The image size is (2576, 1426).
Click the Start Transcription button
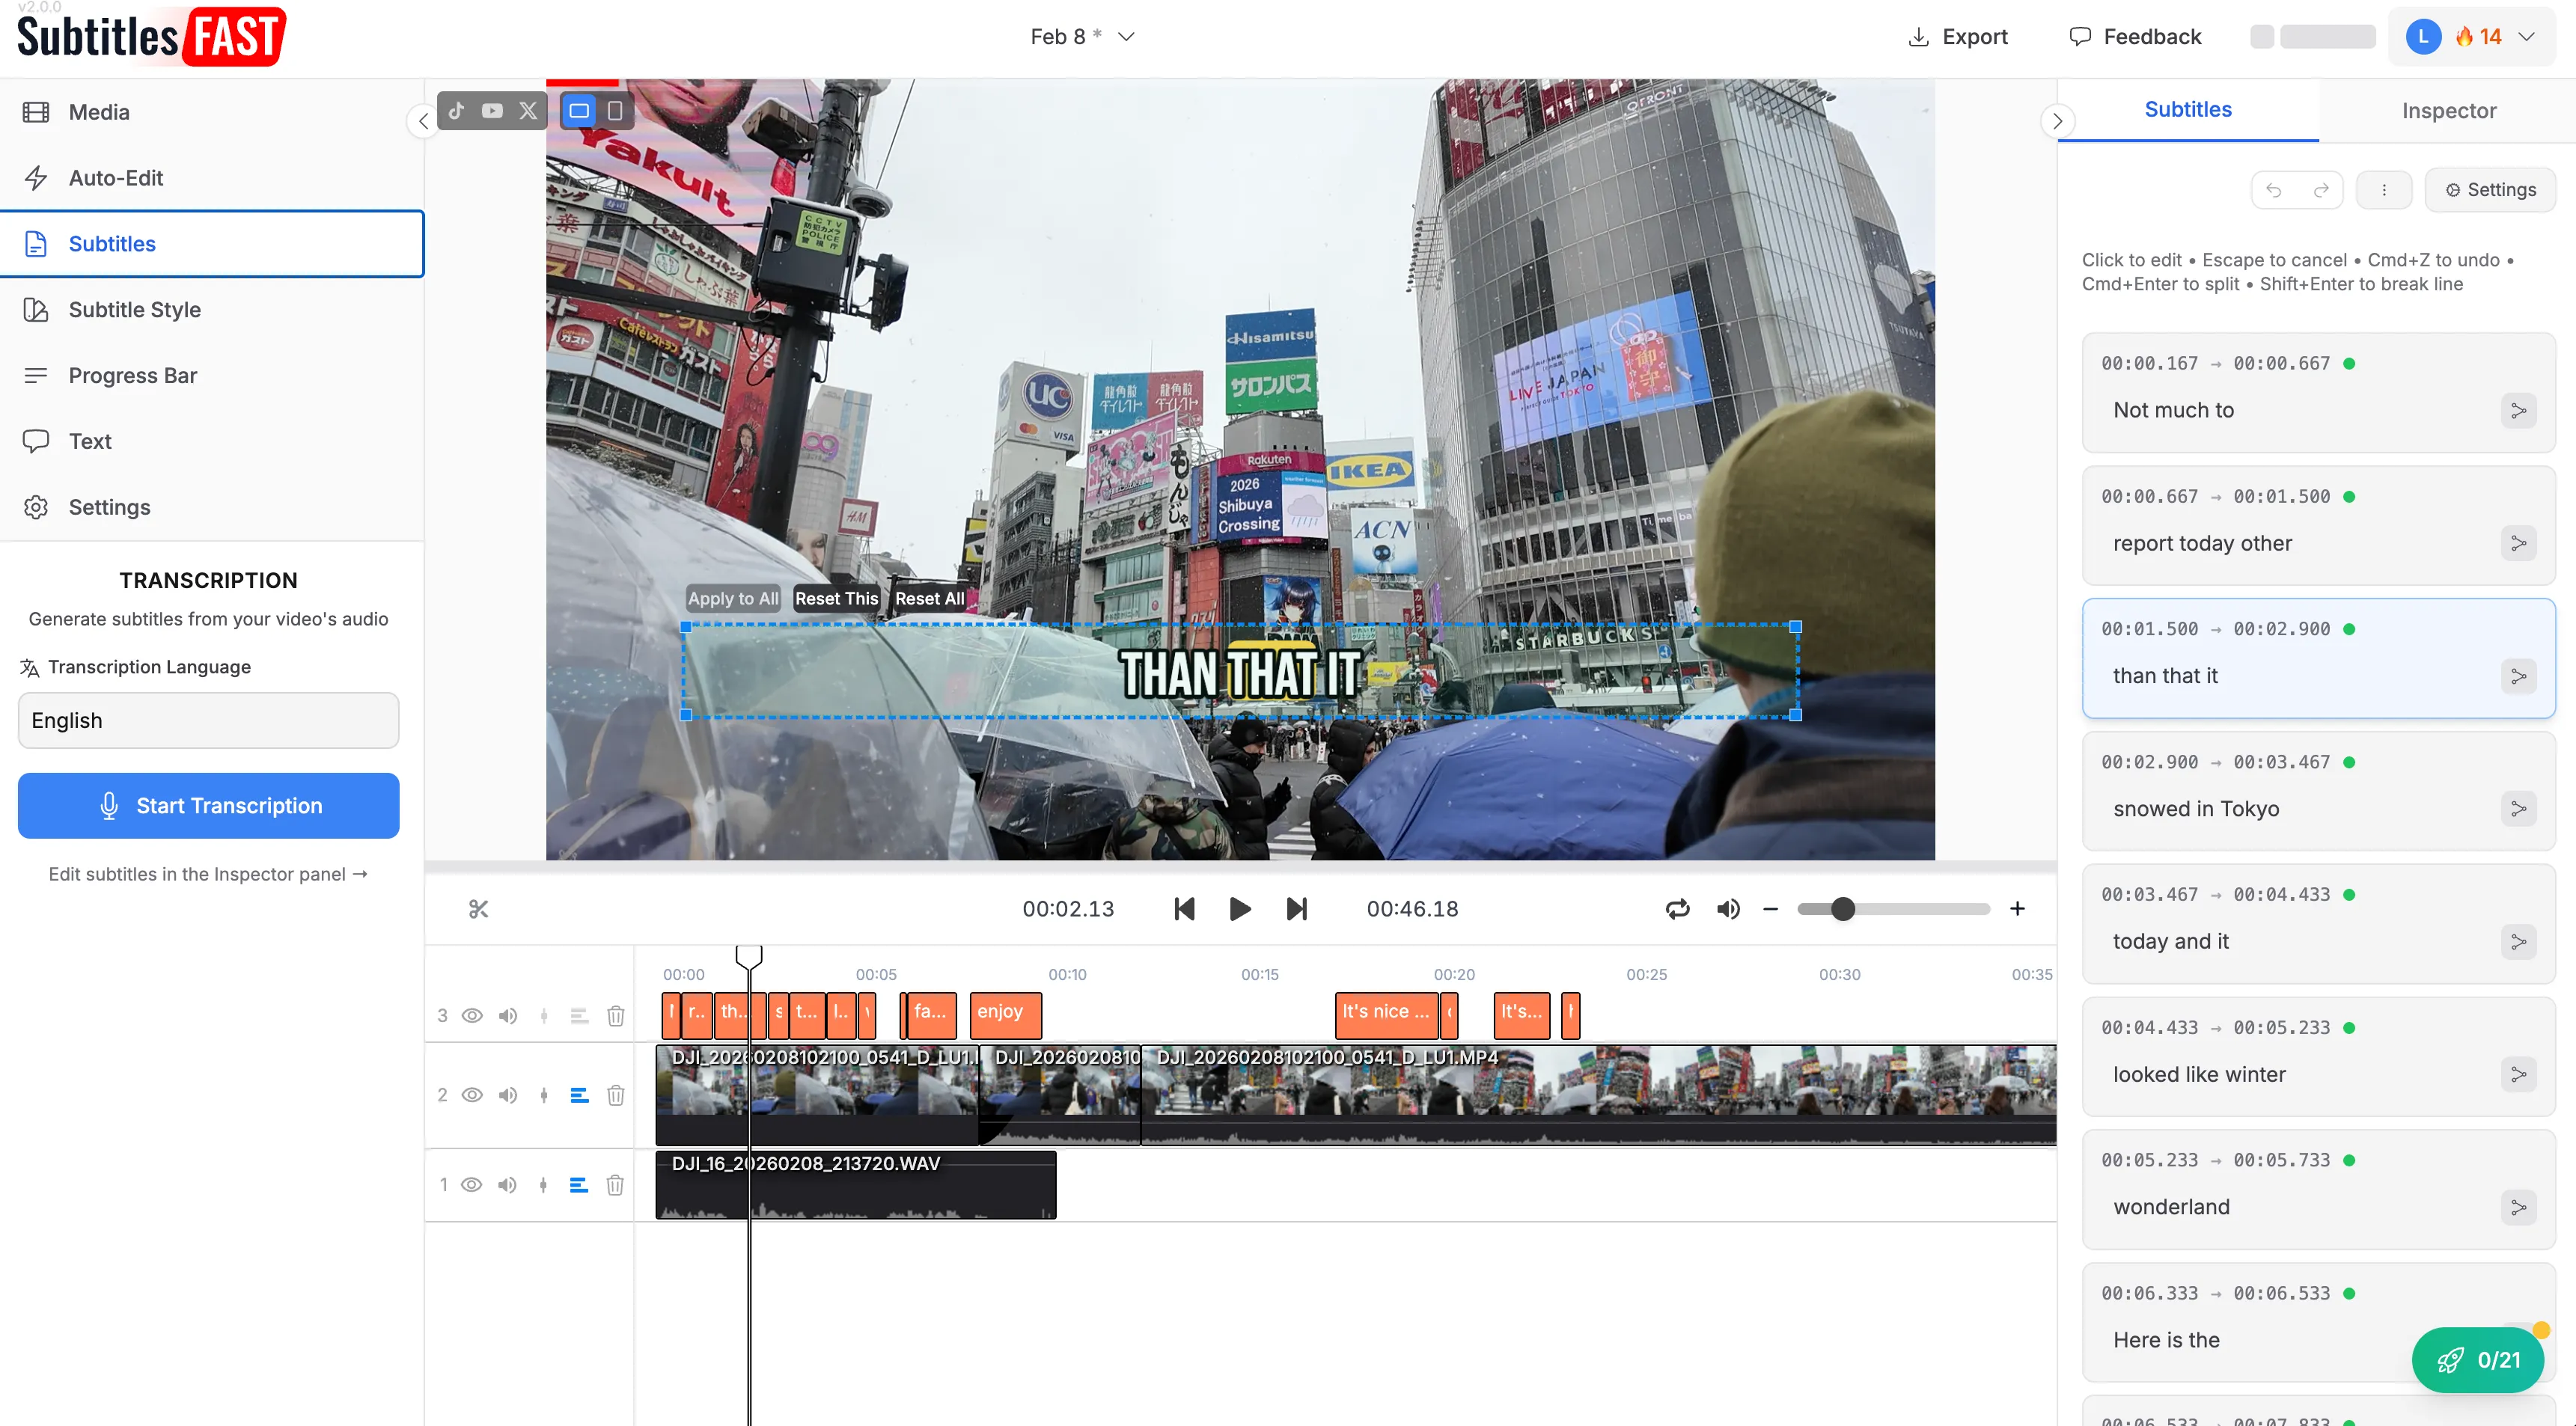(x=208, y=806)
